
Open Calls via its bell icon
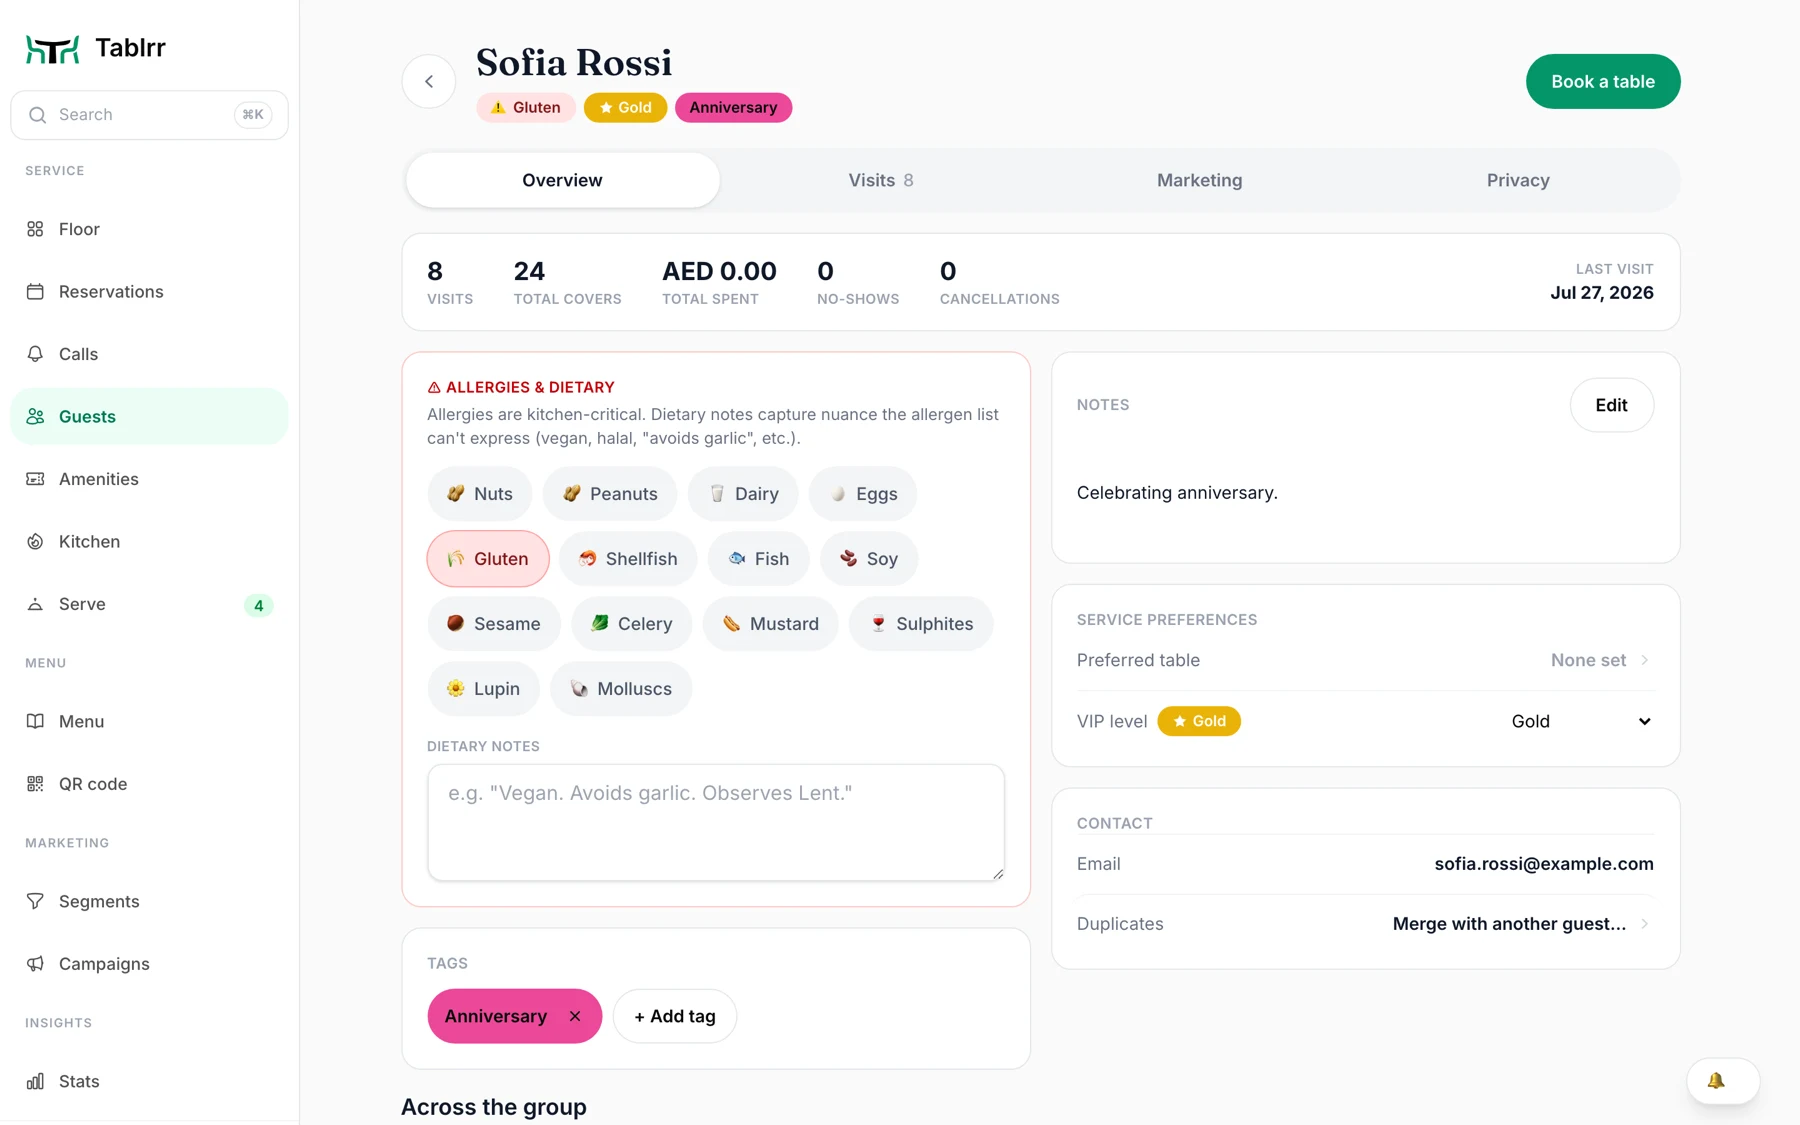pyautogui.click(x=35, y=354)
